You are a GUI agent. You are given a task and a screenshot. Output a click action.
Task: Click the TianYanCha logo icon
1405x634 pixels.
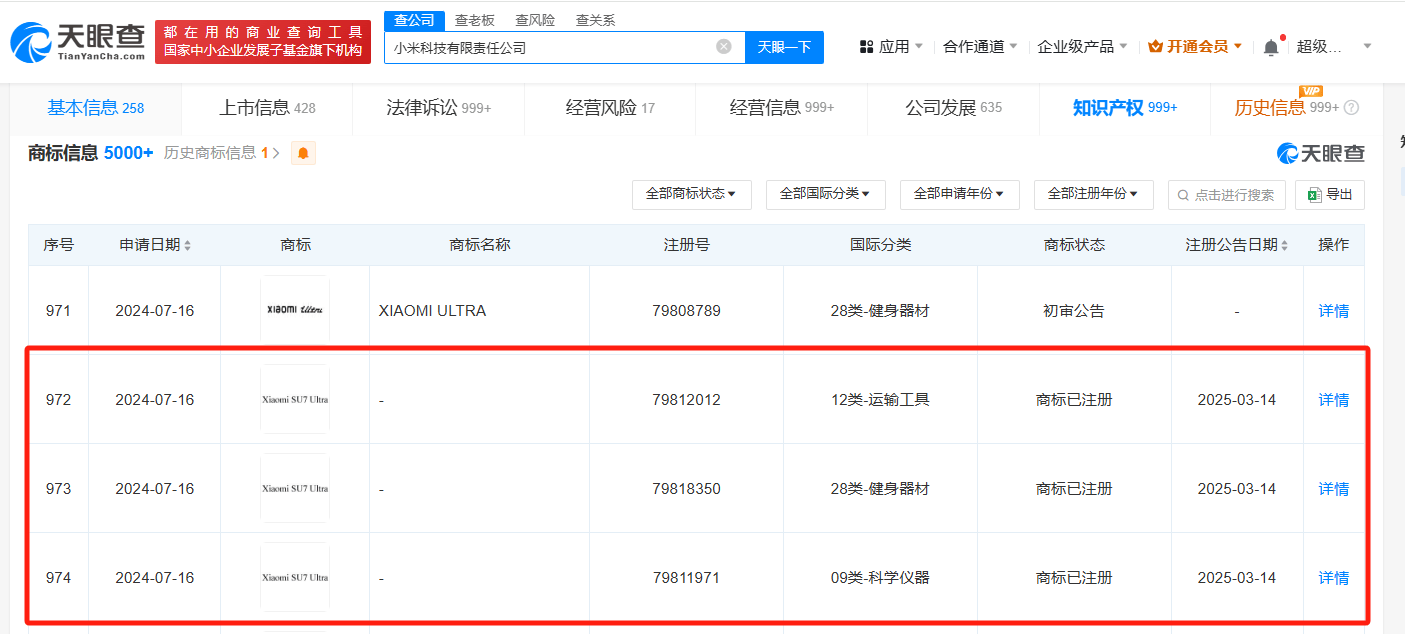click(30, 42)
